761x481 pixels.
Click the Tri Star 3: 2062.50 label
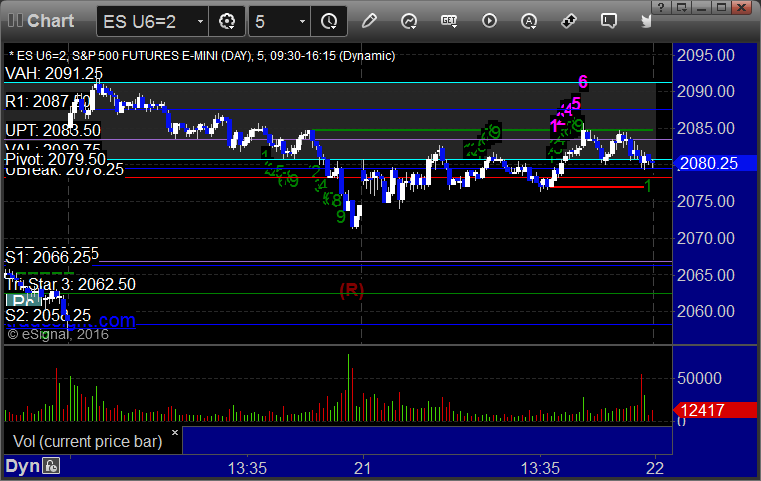pyautogui.click(x=70, y=284)
